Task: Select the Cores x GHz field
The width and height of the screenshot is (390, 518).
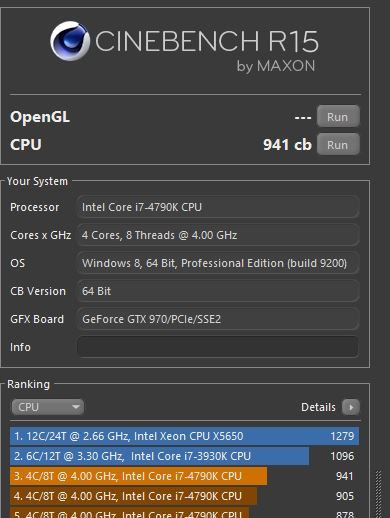Action: click(x=218, y=235)
